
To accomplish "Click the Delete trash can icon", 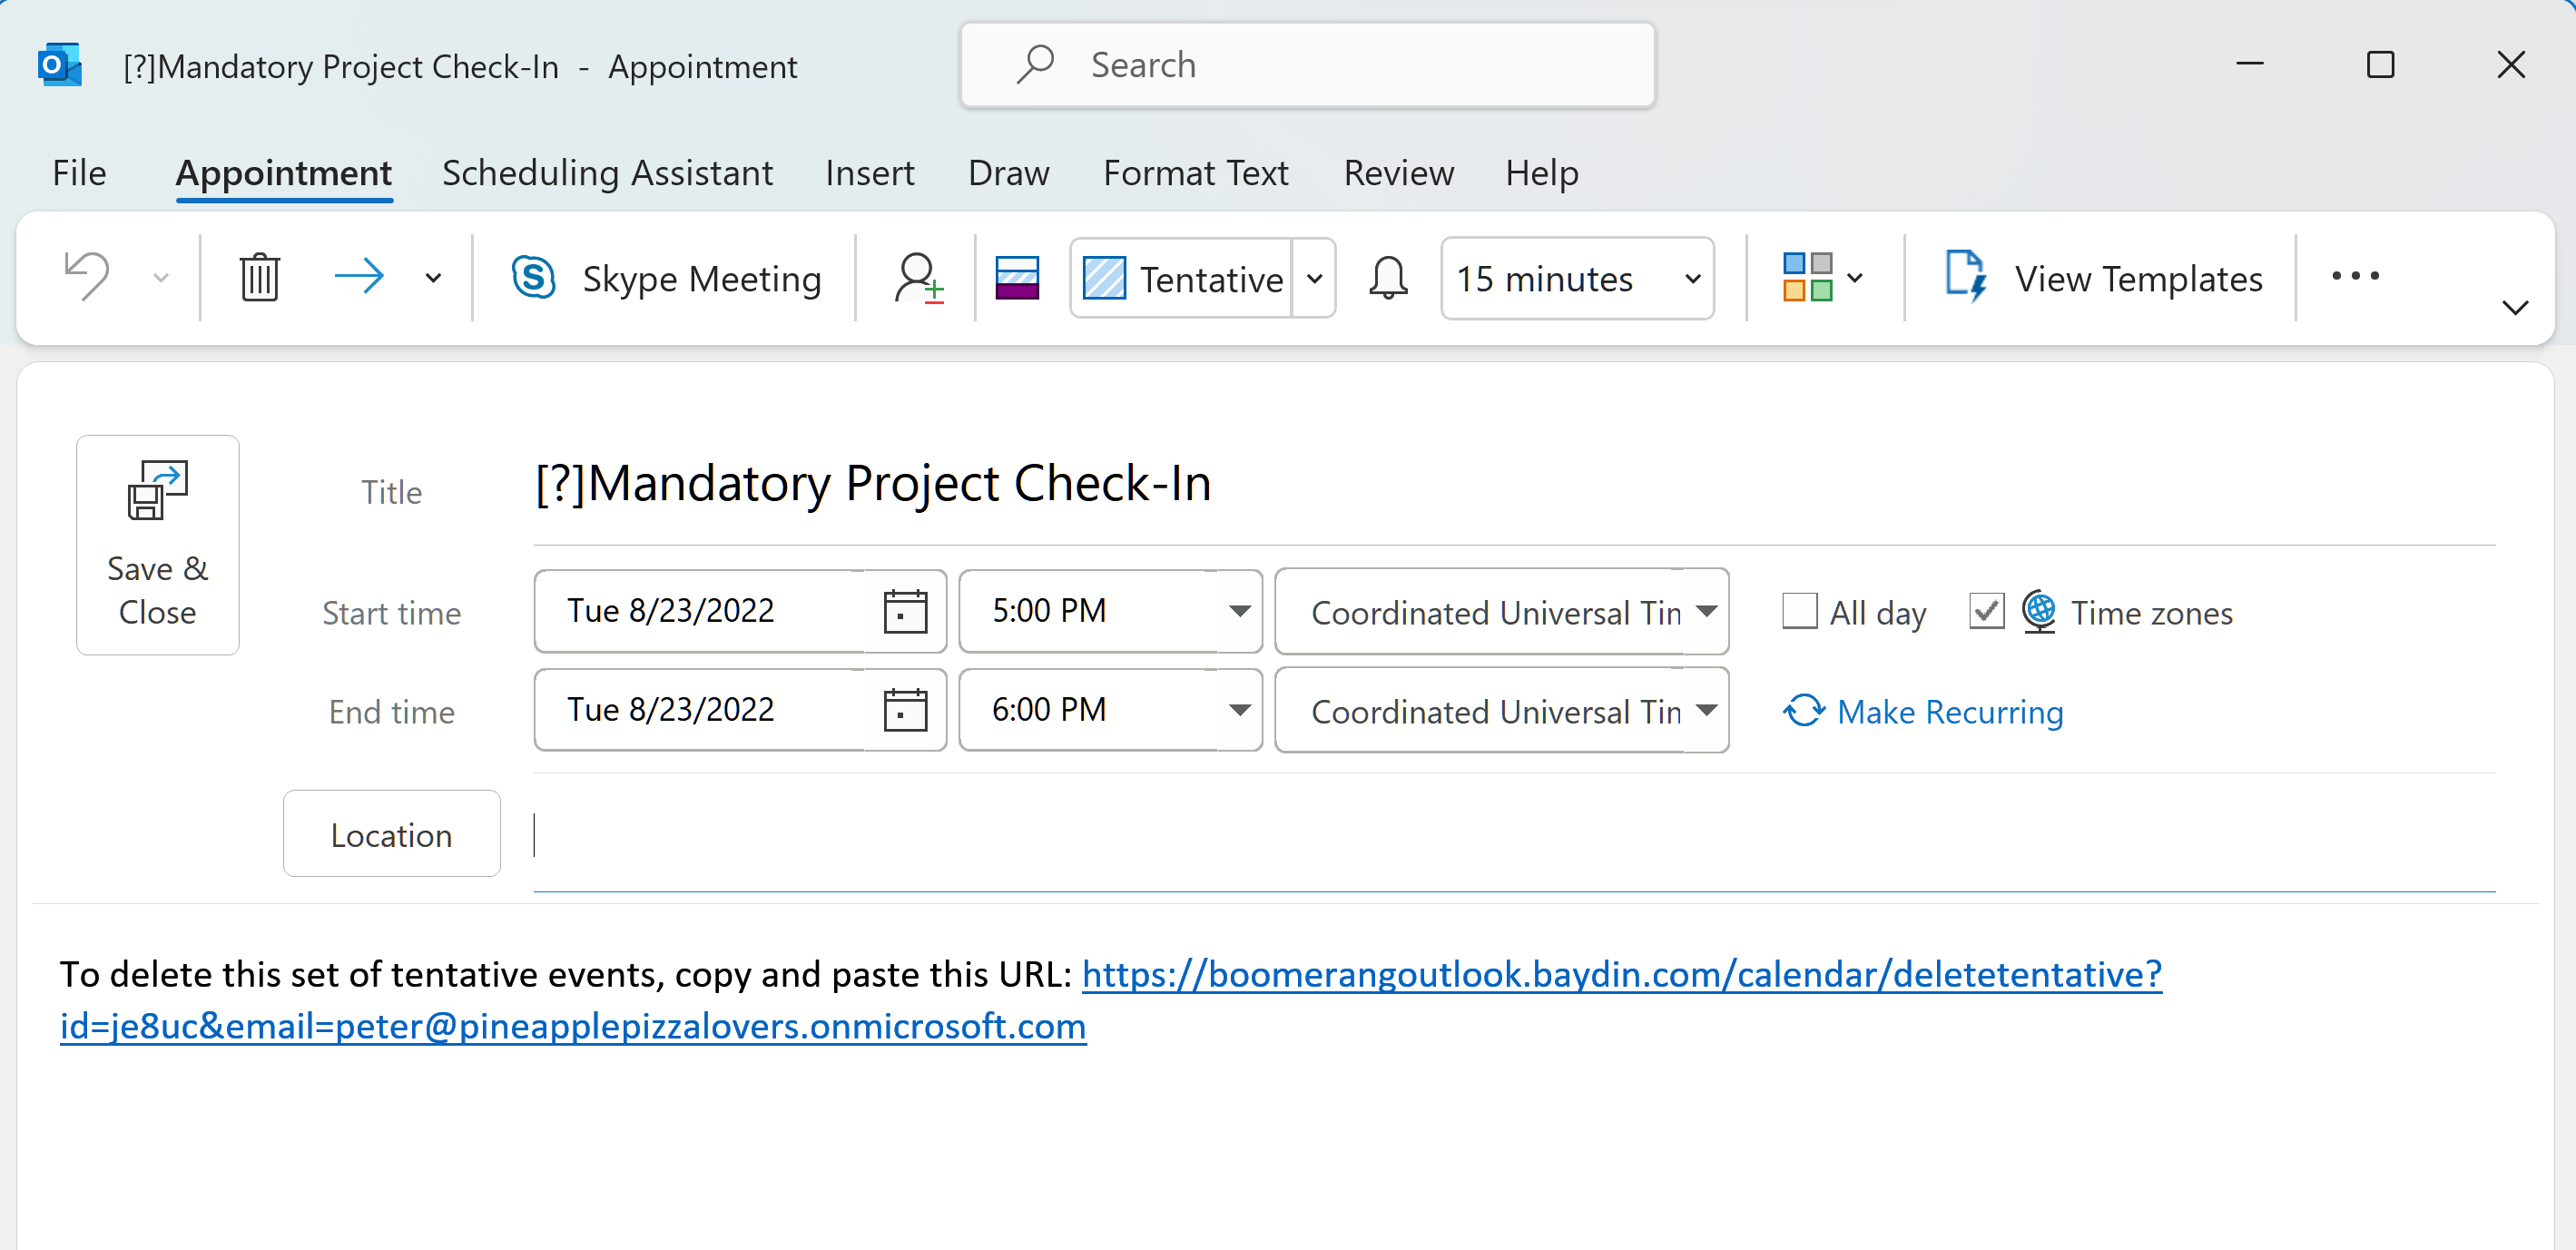I will coord(259,277).
